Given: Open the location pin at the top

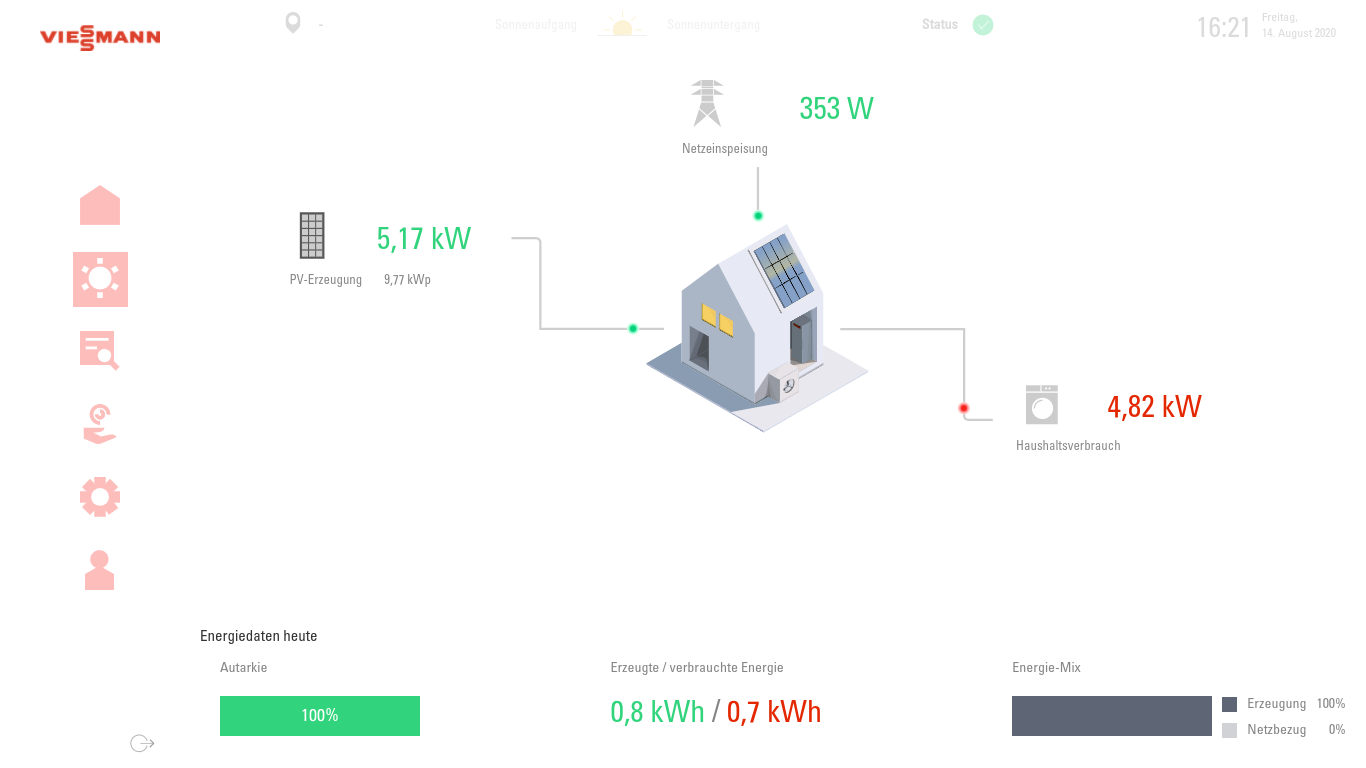Looking at the screenshot, I should pyautogui.click(x=292, y=22).
